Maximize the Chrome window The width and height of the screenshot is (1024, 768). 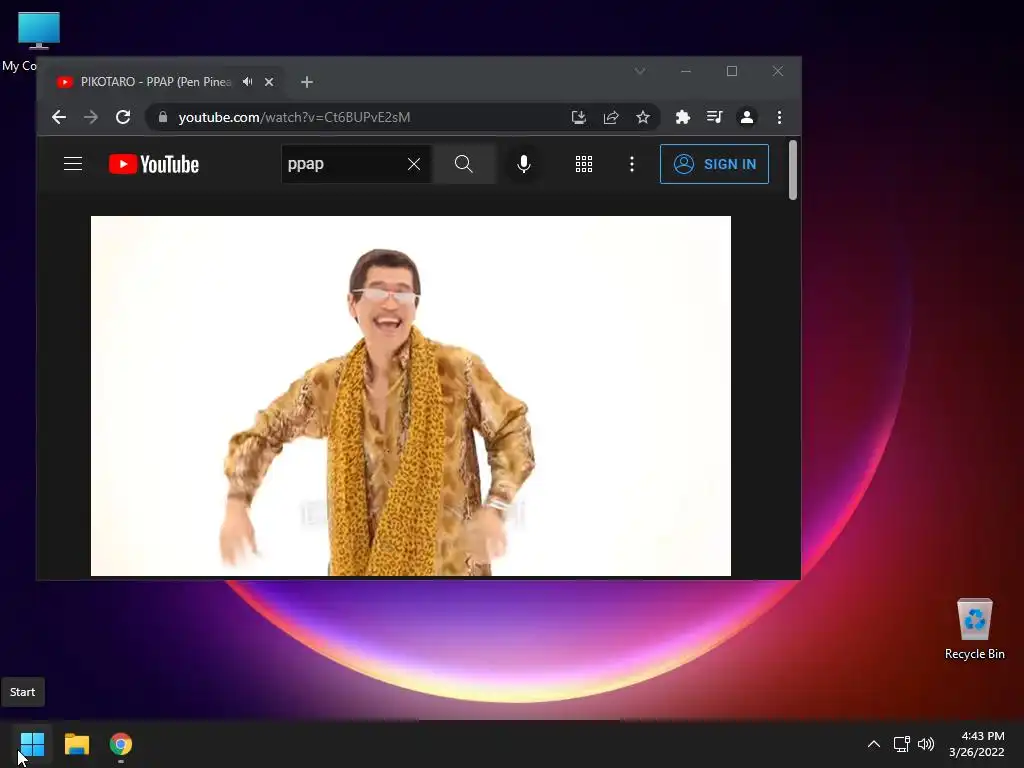pos(732,71)
